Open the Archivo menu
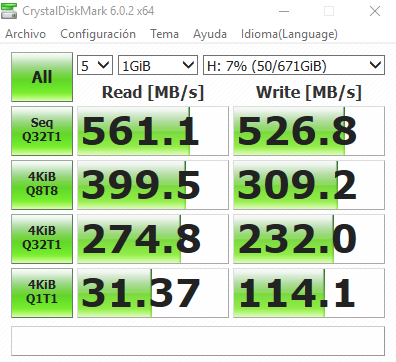 [x=25, y=34]
